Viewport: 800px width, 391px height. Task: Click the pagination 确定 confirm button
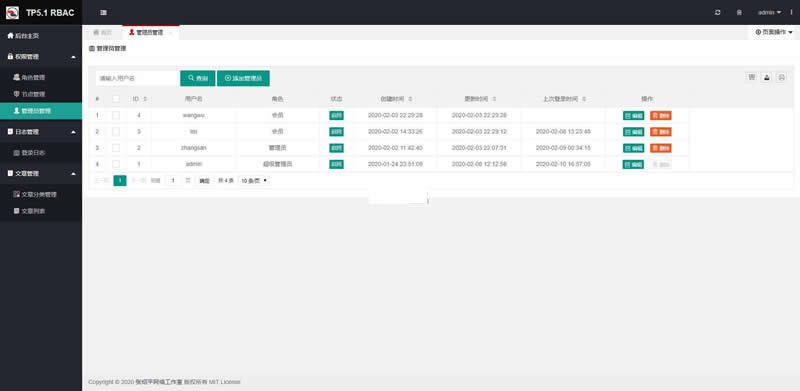click(204, 181)
